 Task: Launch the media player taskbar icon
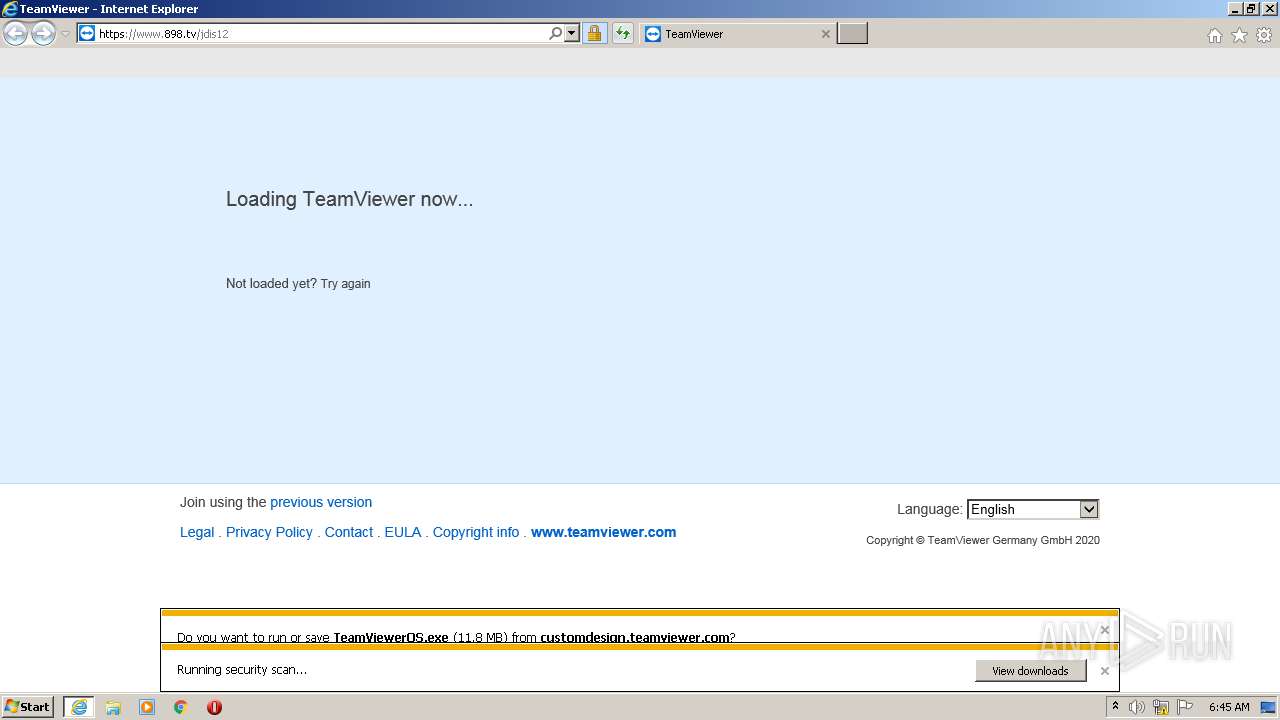tap(147, 707)
